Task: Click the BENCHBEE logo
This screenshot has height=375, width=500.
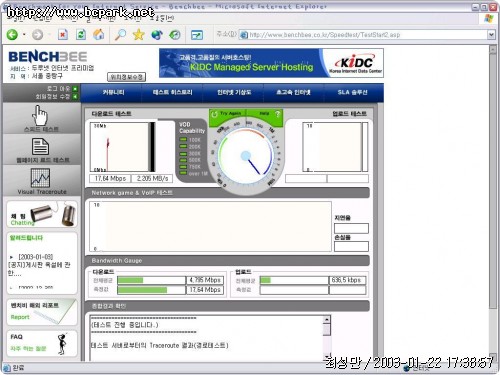Action: coord(48,57)
